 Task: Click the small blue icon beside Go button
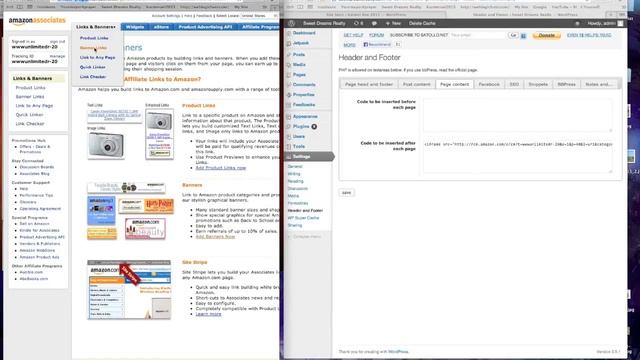click(x=523, y=36)
